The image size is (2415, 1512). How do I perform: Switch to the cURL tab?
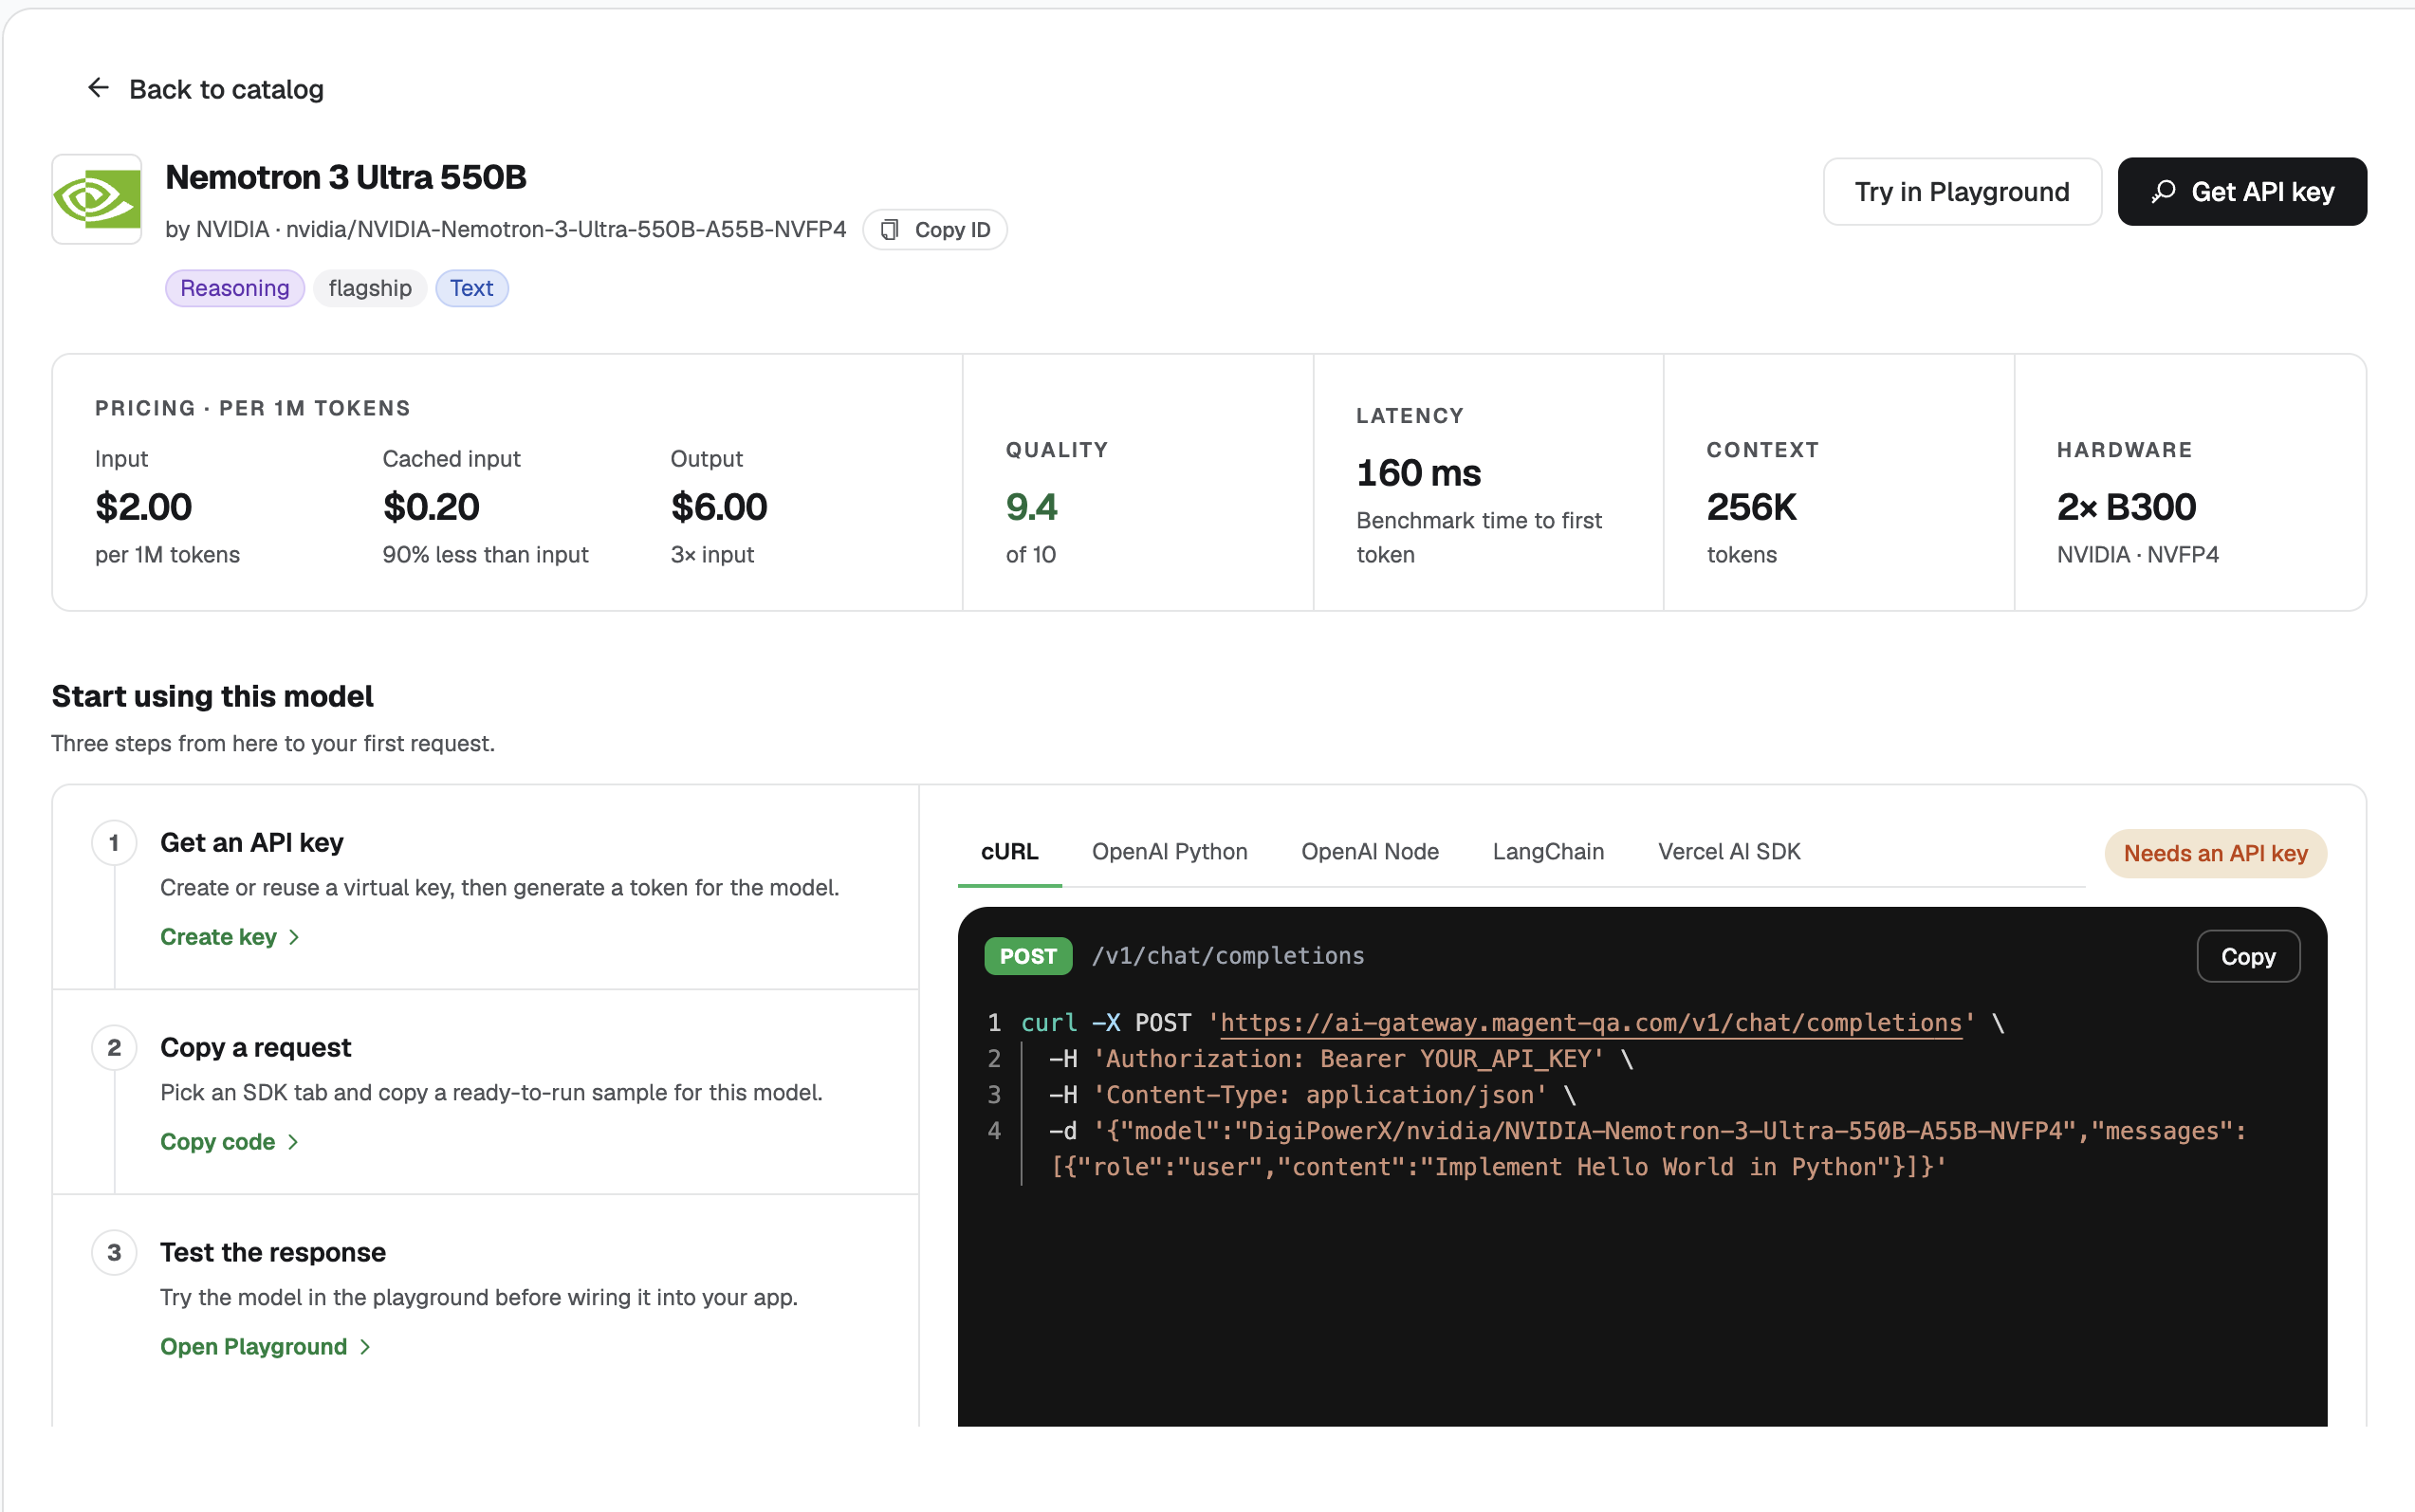1010,852
